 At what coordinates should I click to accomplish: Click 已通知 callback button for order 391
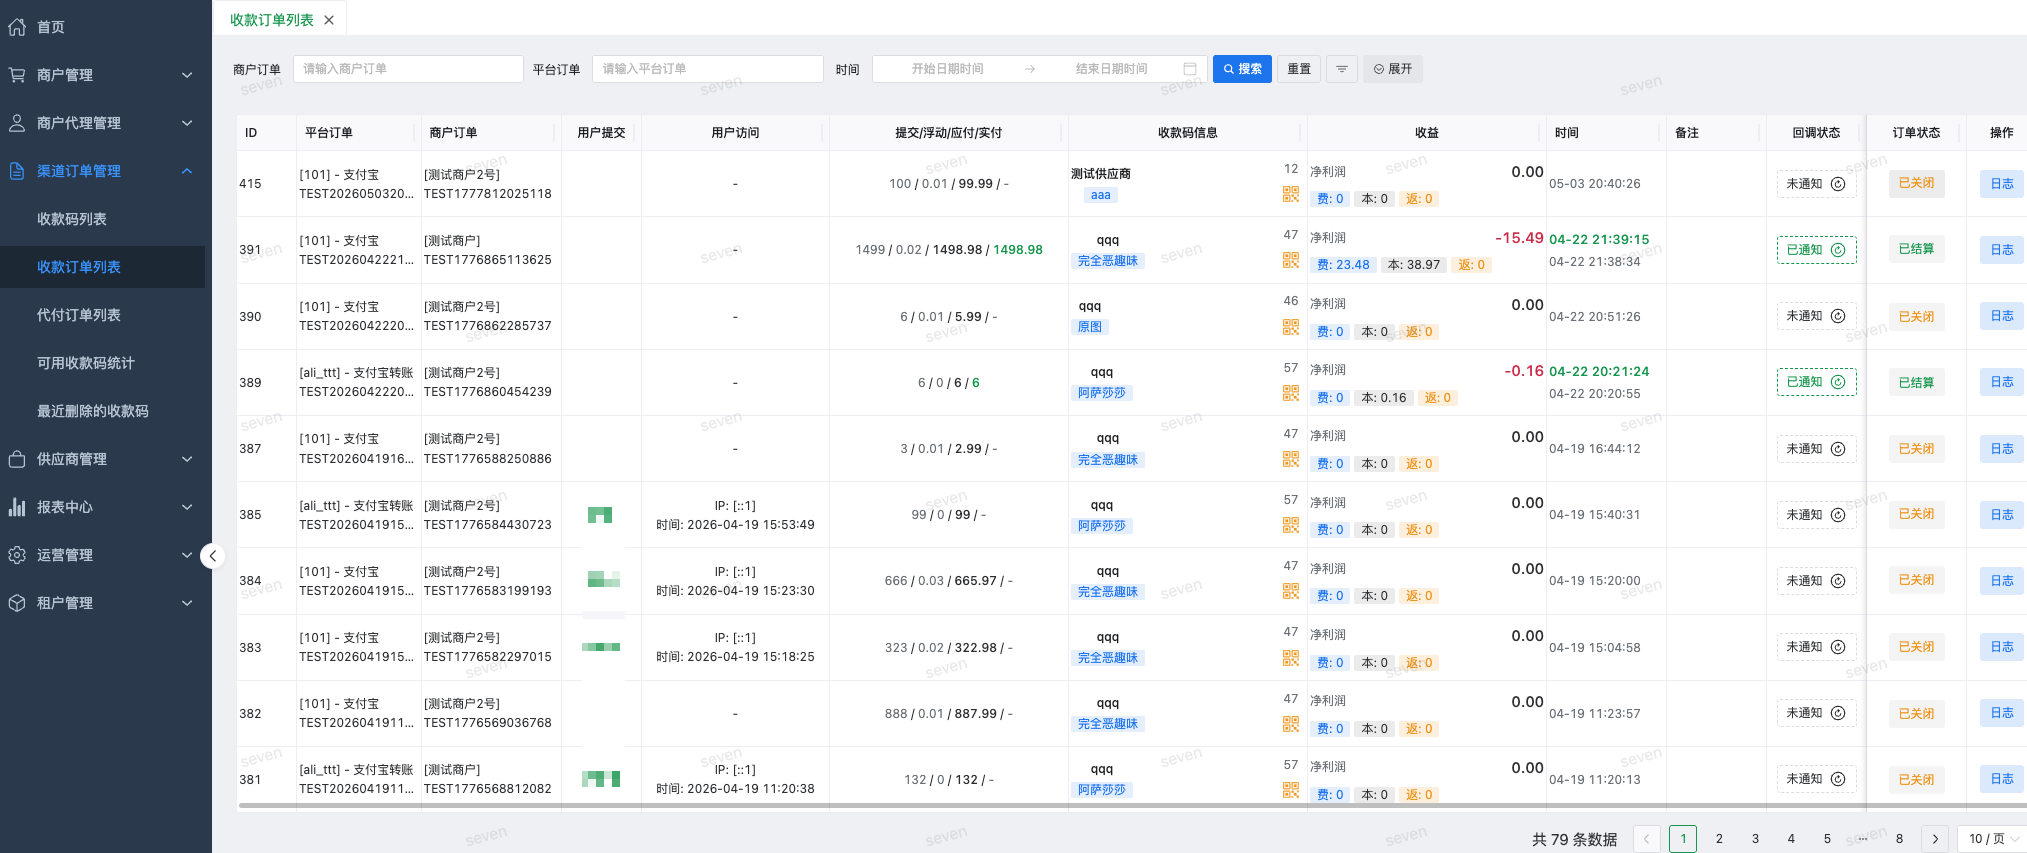pyautogui.click(x=1816, y=250)
